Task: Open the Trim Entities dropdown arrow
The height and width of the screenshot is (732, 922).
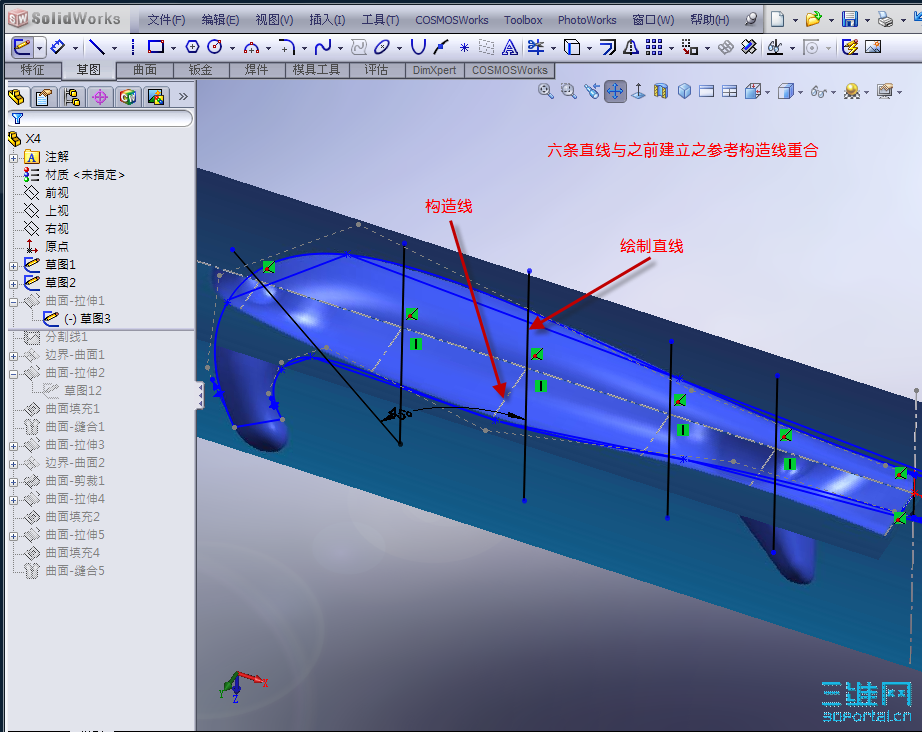Action: [x=553, y=48]
